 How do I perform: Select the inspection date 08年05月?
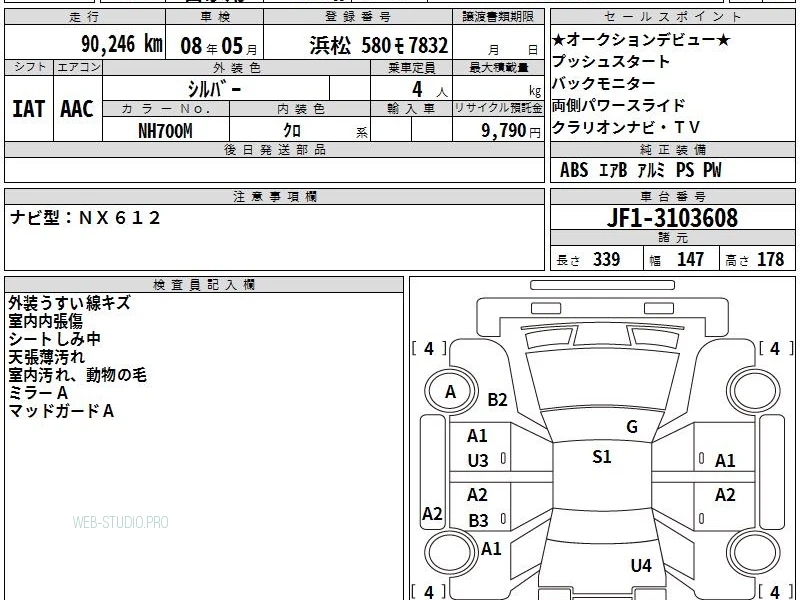[219, 46]
